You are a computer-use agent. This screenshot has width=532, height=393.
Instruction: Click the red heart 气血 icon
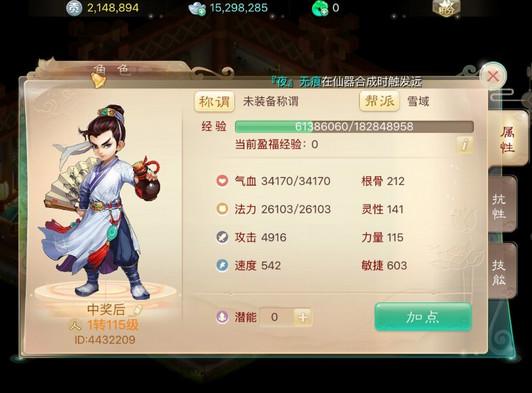pos(222,181)
